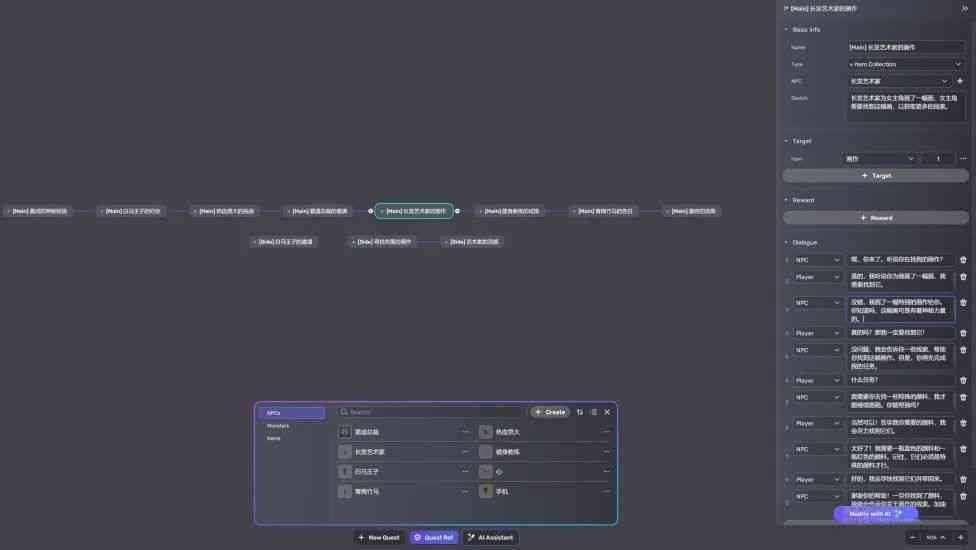Click Create in the reference panel
The height and width of the screenshot is (550, 976).
point(550,412)
